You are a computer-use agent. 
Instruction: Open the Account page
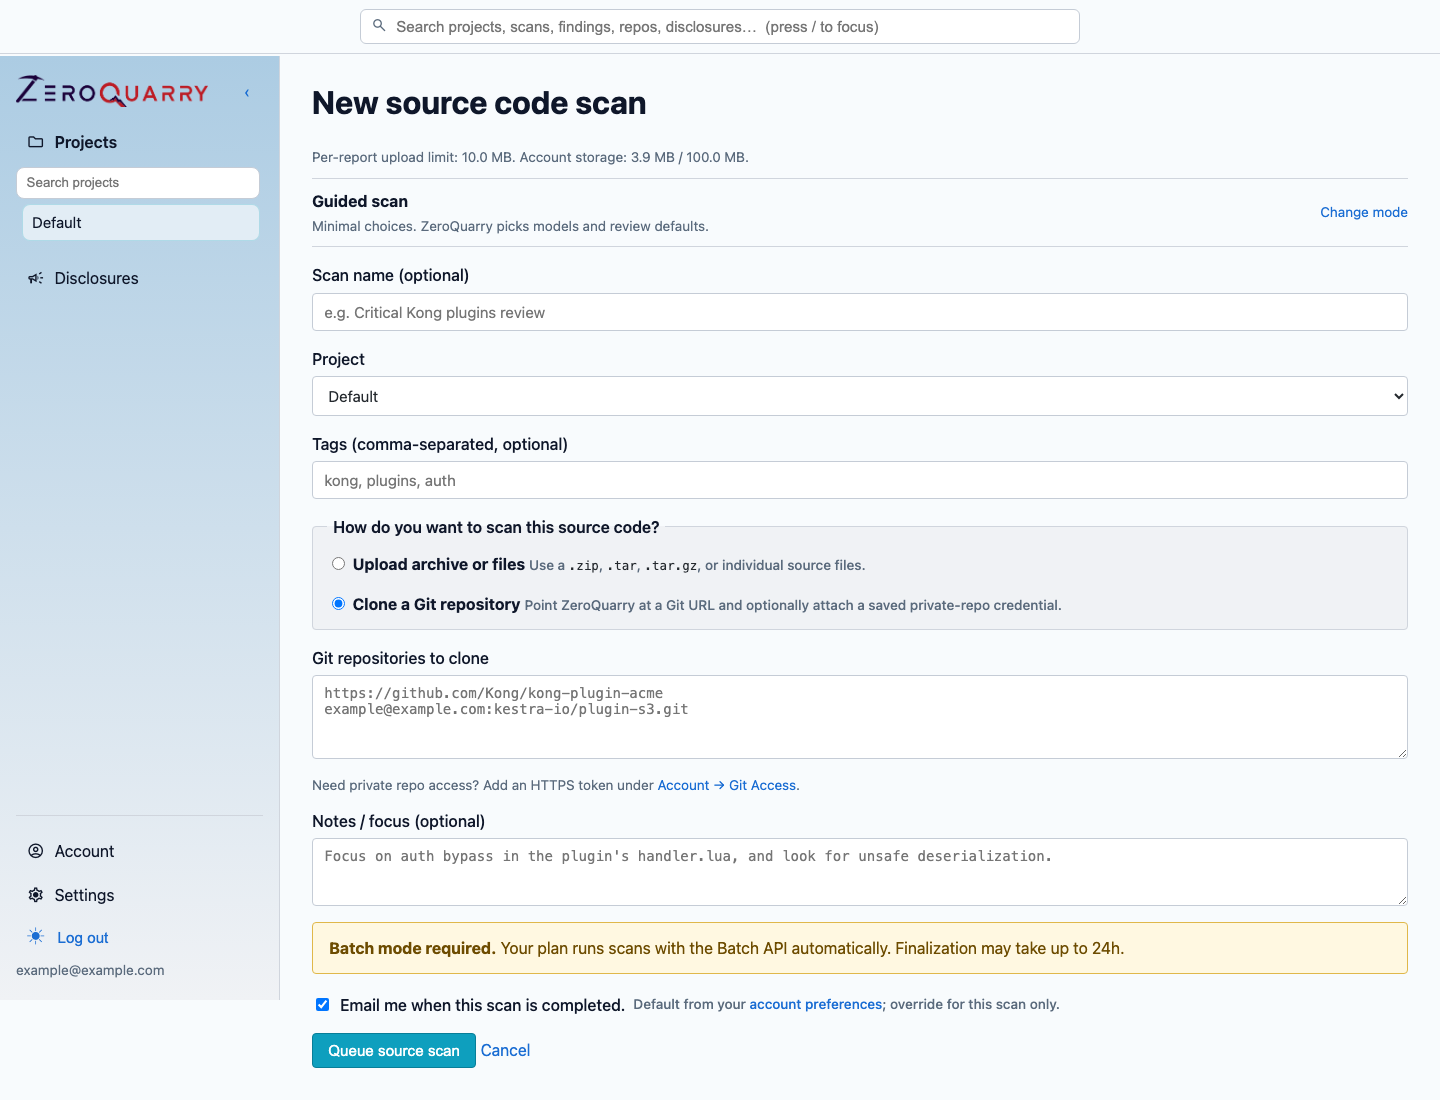pyautogui.click(x=84, y=851)
